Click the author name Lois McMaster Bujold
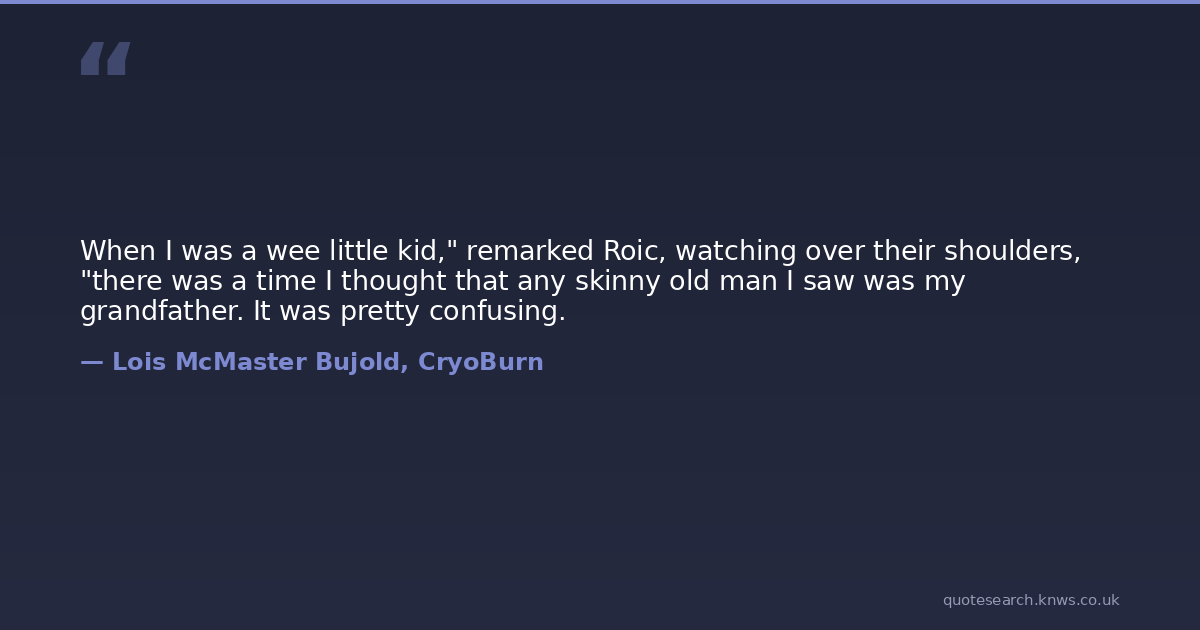The image size is (1200, 630). [259, 363]
